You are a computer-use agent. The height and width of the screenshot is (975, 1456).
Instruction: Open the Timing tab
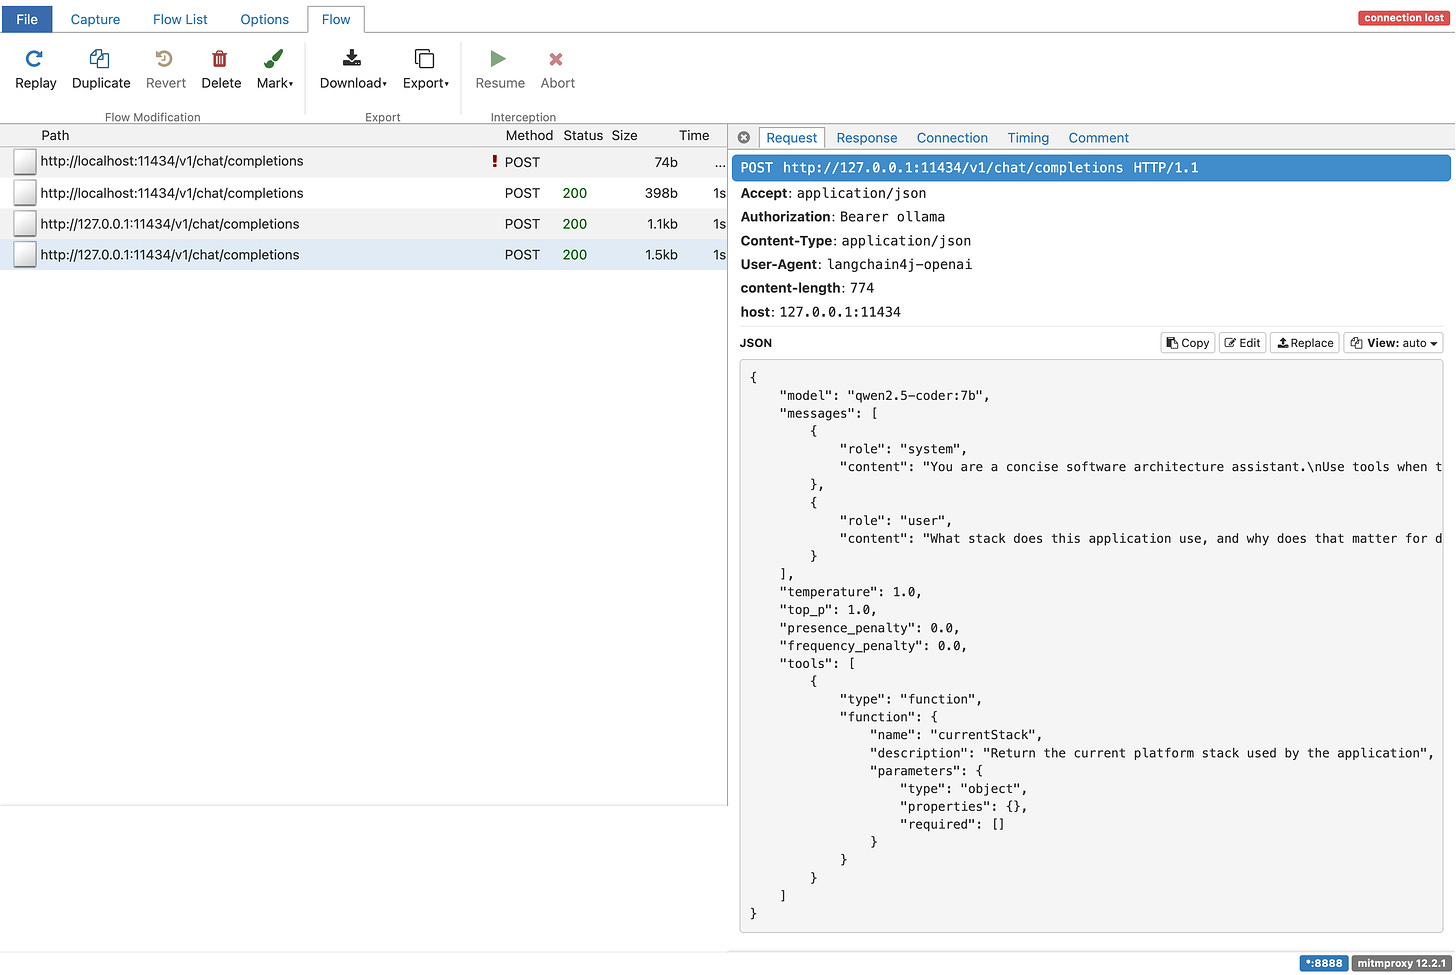click(x=1027, y=138)
